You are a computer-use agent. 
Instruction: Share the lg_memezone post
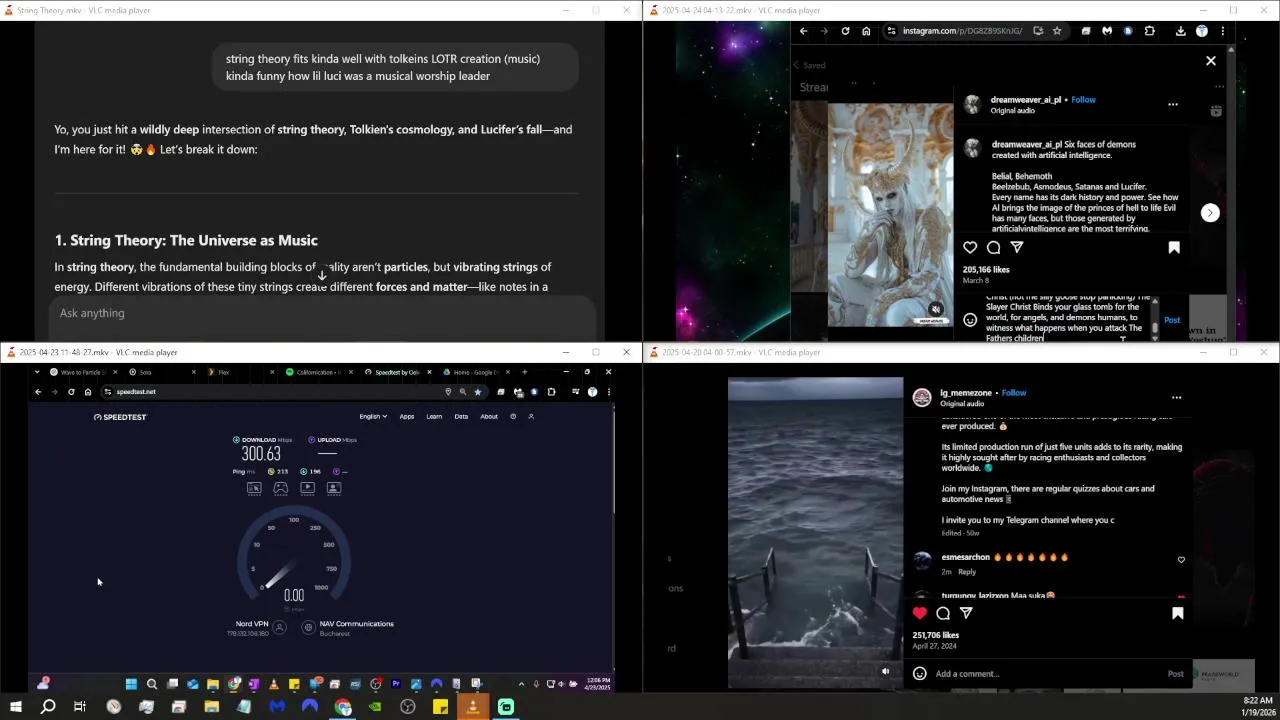pyautogui.click(x=966, y=613)
